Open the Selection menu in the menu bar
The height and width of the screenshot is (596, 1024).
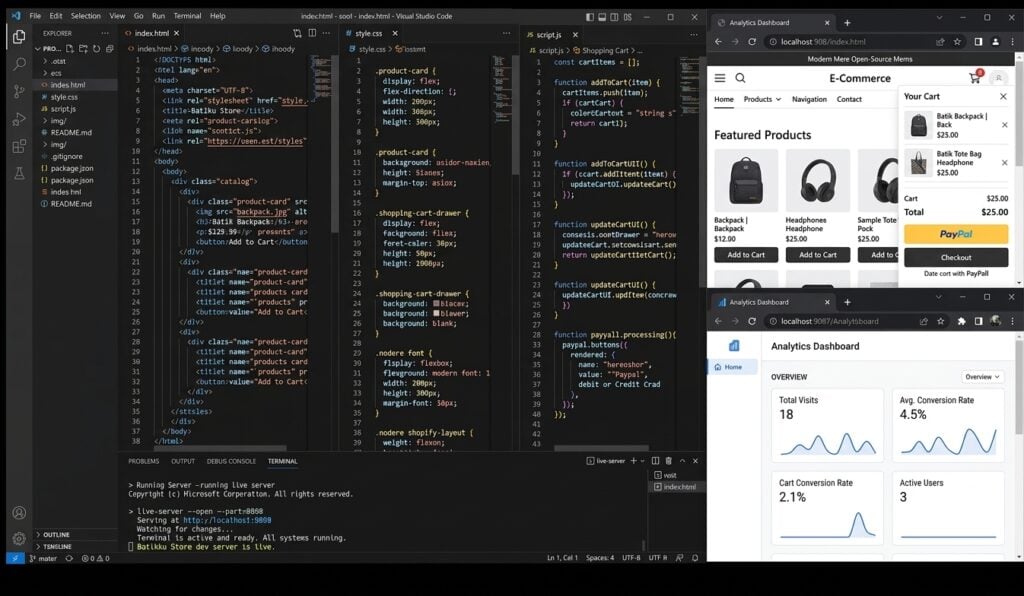[x=86, y=16]
